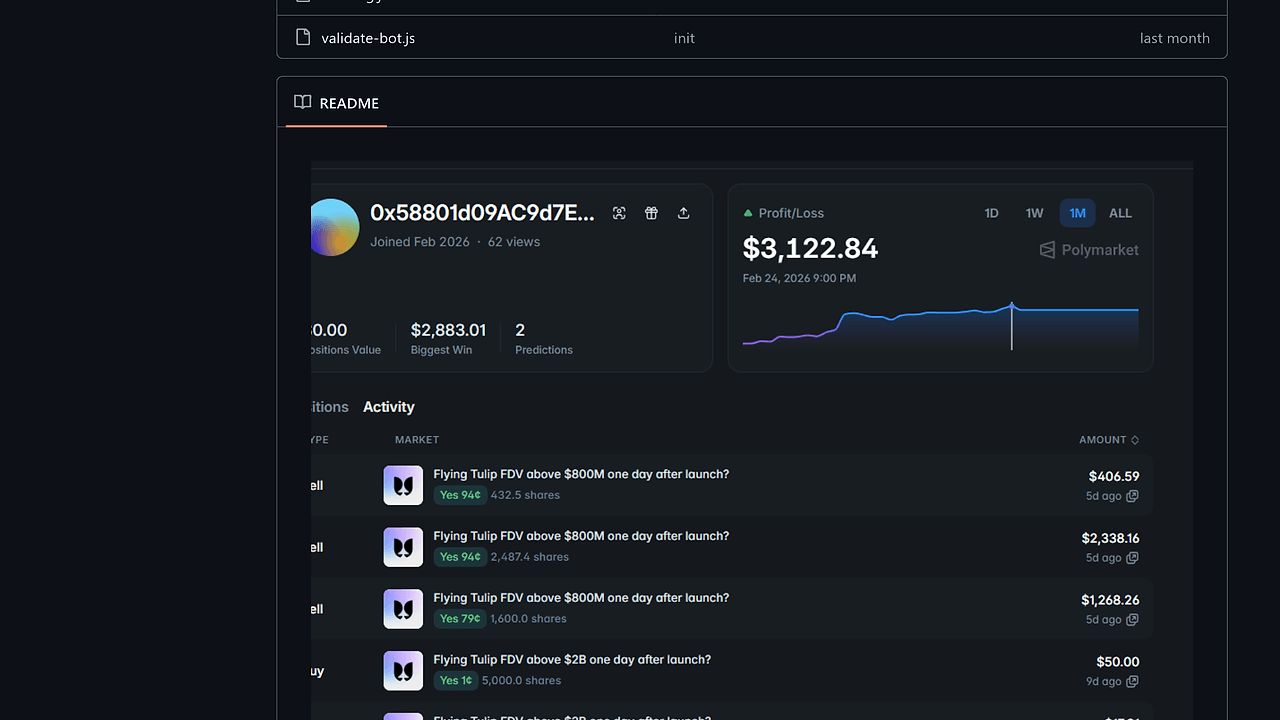
Task: Click the MARKET column header
Action: pyautogui.click(x=417, y=440)
